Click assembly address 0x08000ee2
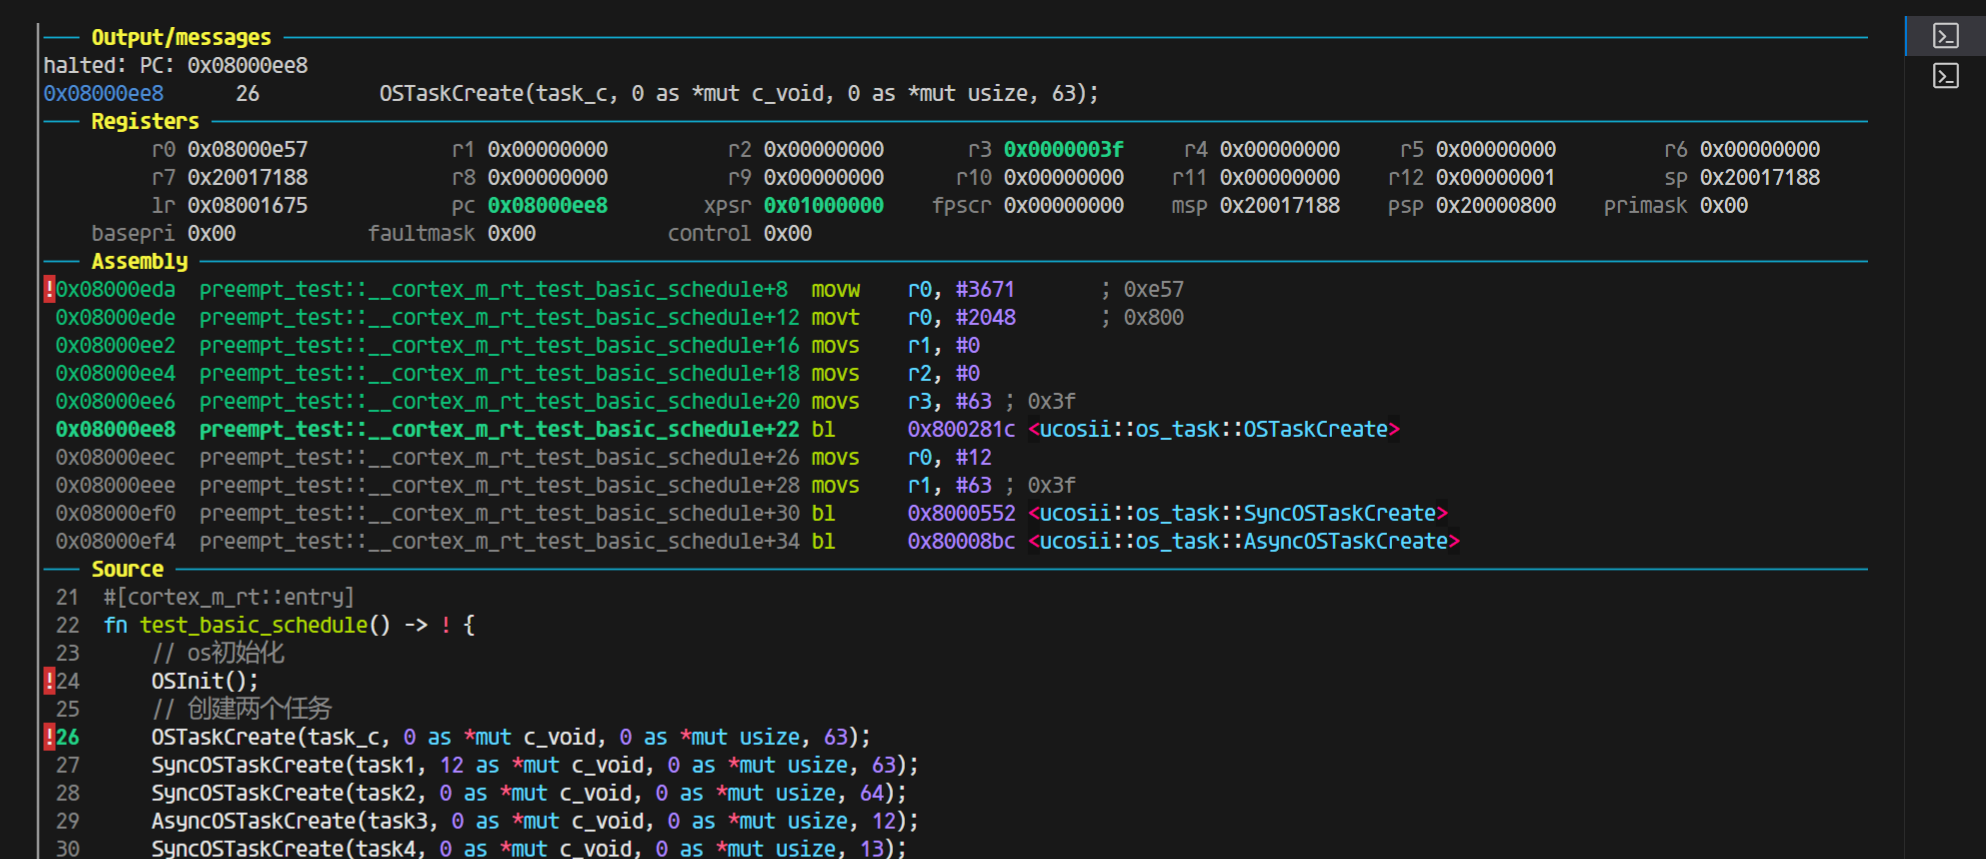 coord(115,345)
